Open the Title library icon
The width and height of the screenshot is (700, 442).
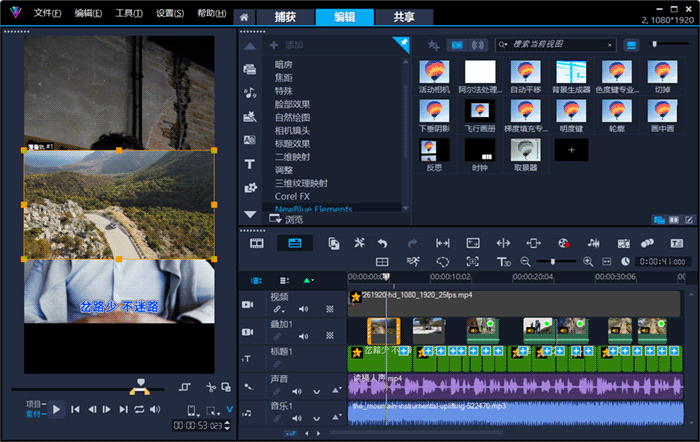click(x=250, y=164)
